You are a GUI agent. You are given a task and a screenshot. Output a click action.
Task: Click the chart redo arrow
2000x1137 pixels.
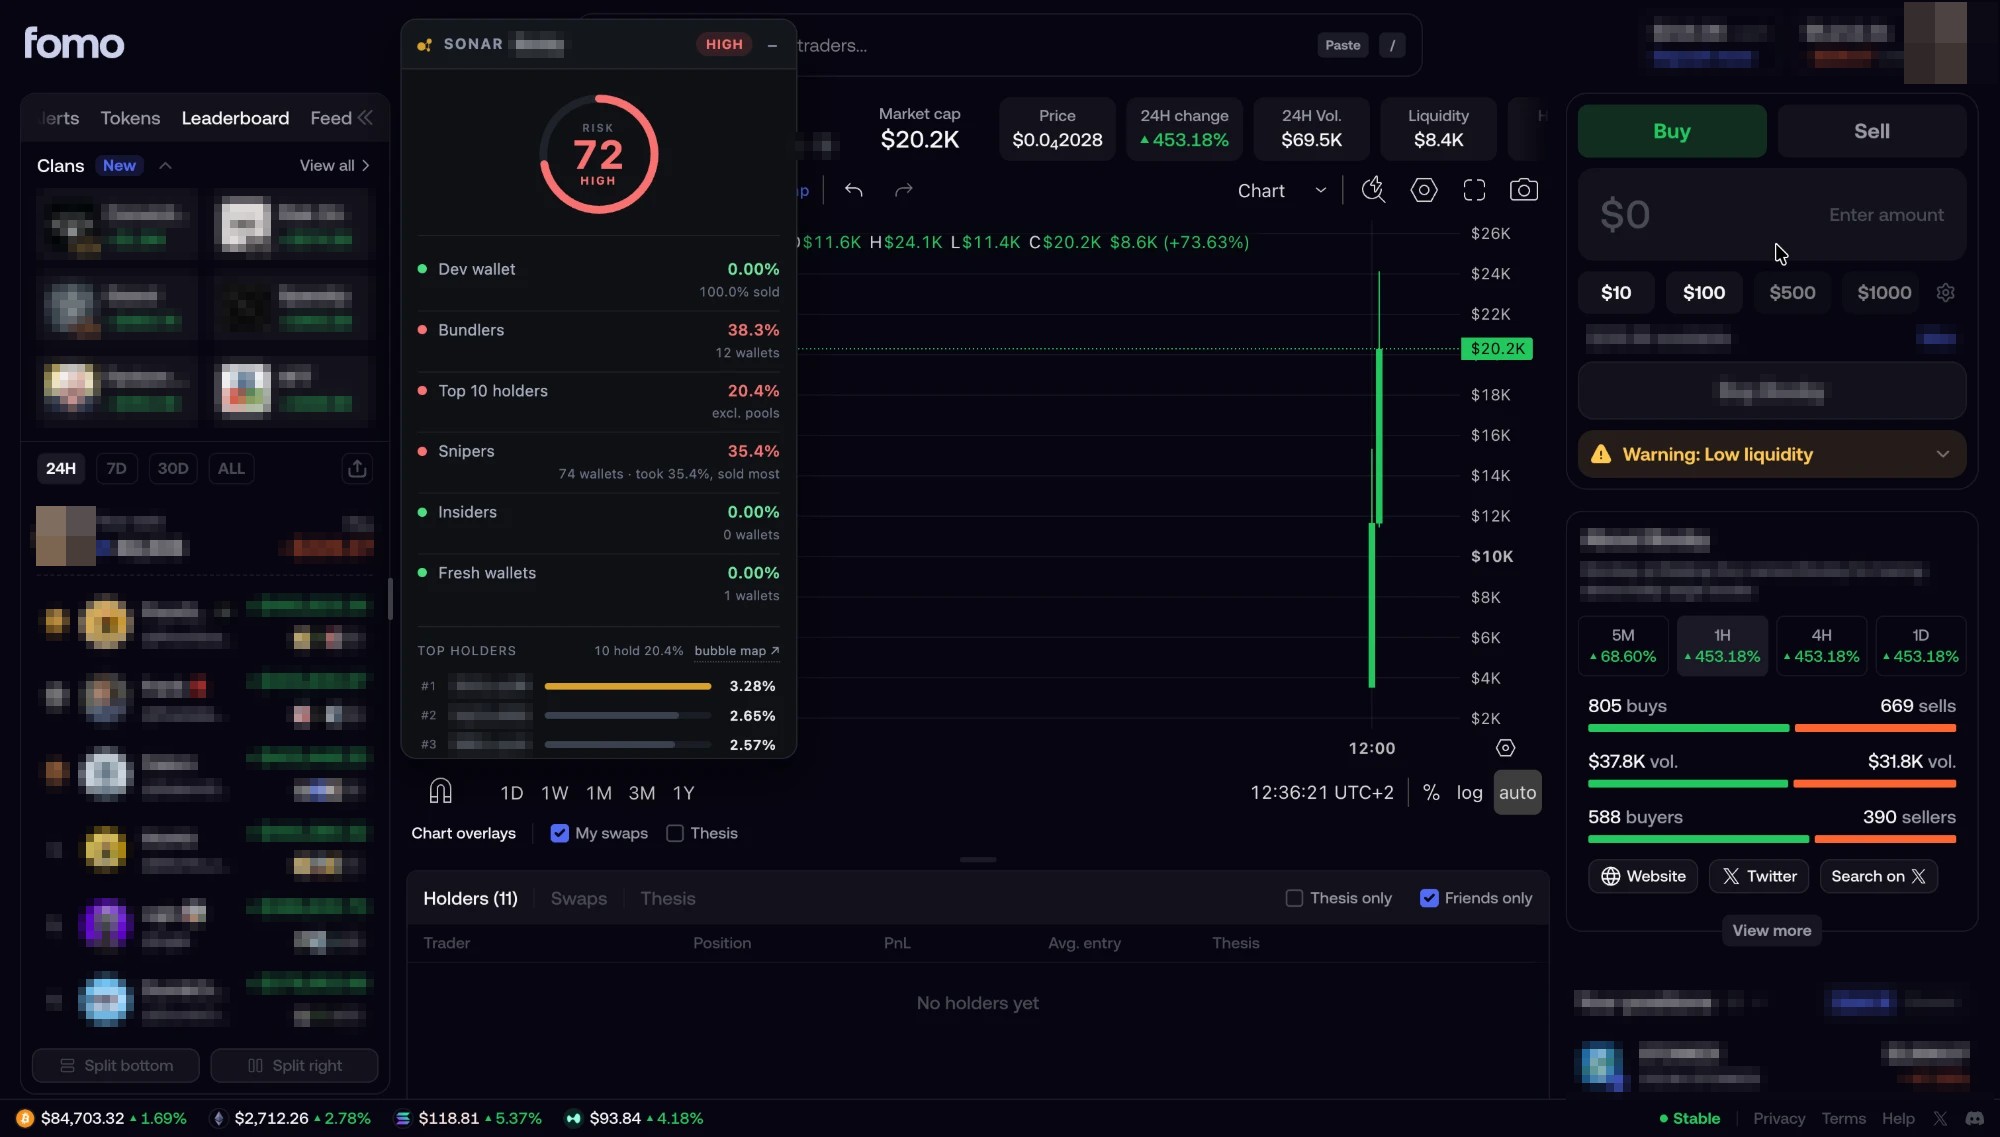(904, 190)
